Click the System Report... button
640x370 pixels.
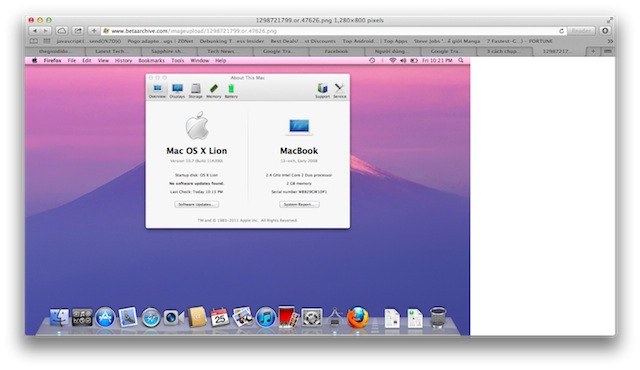click(x=299, y=204)
